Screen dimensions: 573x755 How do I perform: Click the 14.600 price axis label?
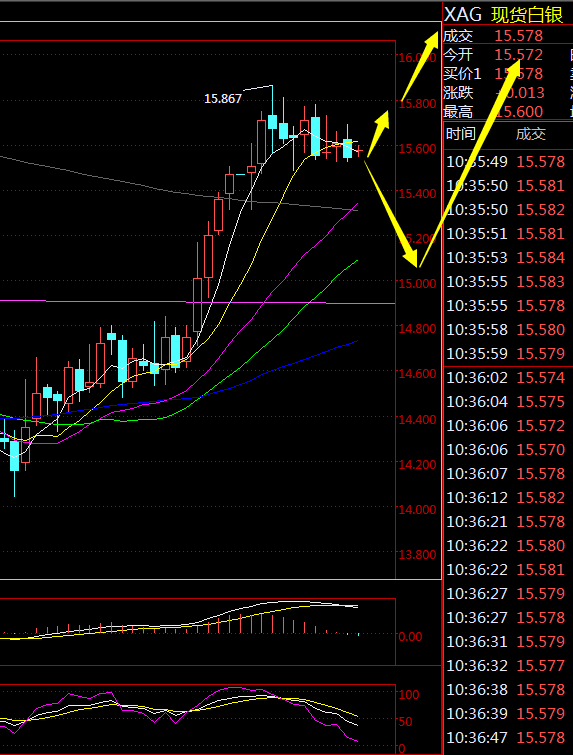[417, 374]
